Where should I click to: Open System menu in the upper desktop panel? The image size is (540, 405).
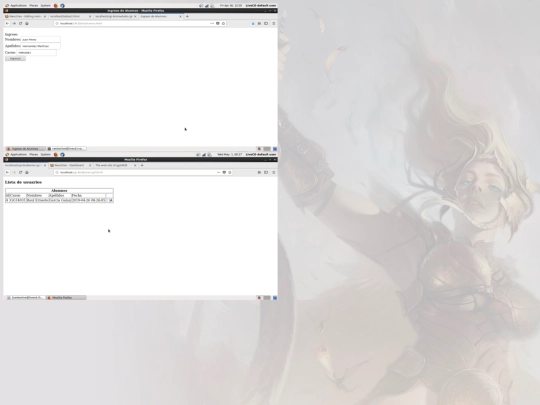(x=45, y=6)
